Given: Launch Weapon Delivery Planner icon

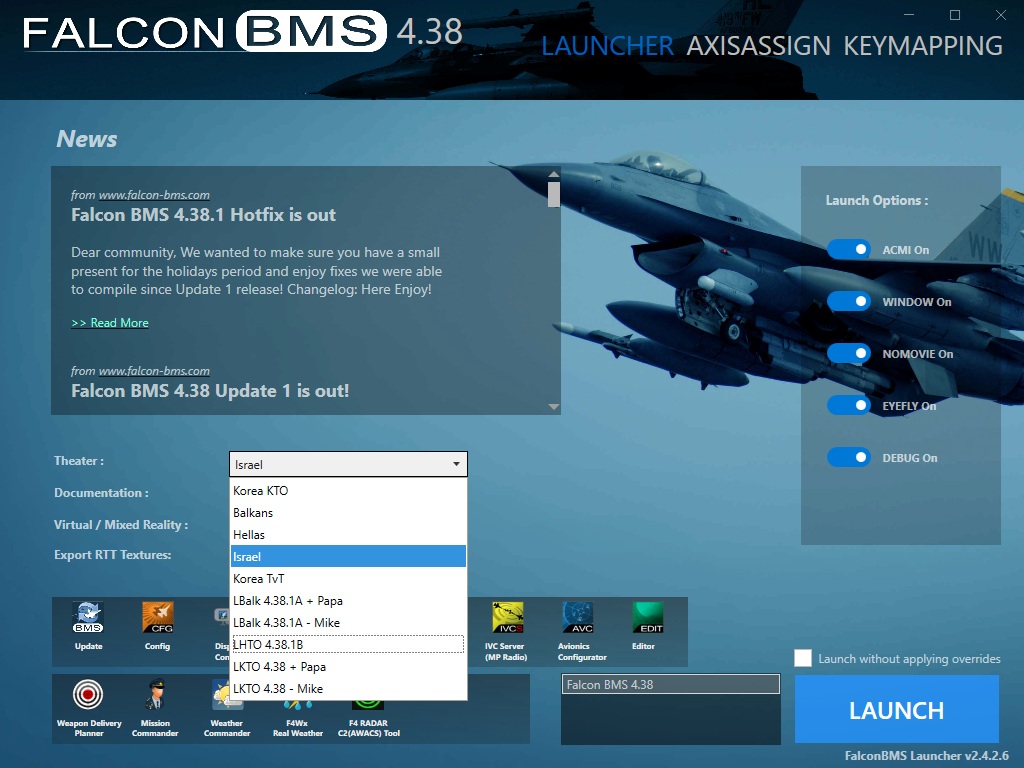Looking at the screenshot, I should [88, 694].
